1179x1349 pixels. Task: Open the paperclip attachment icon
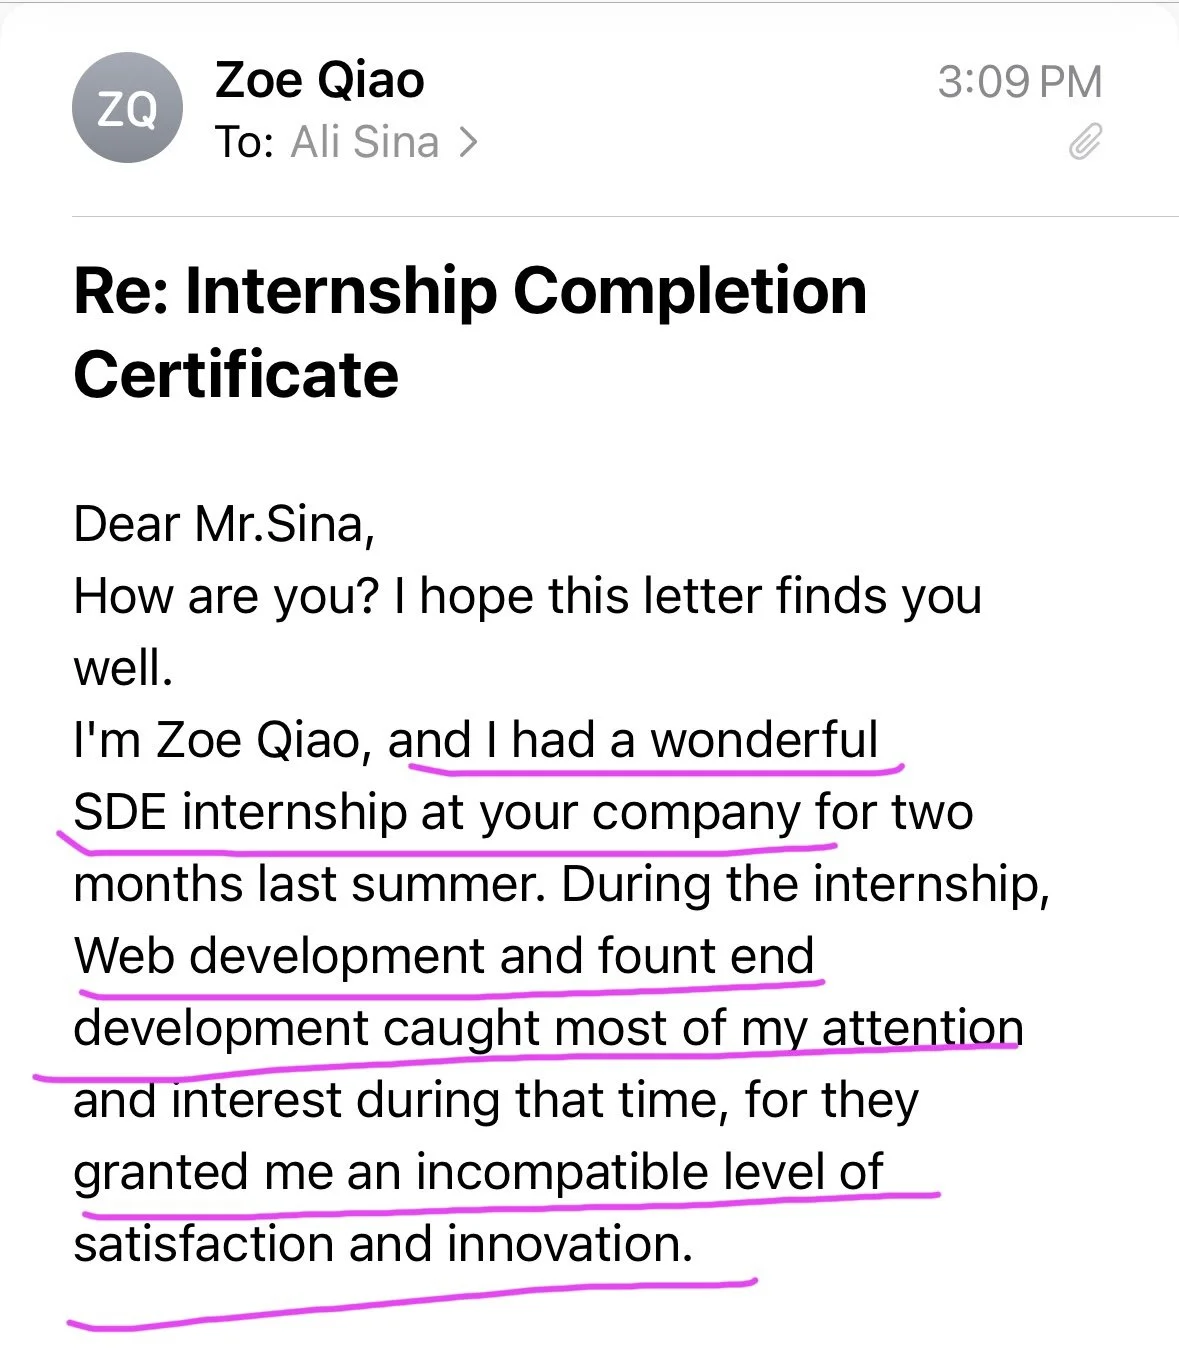point(1085,142)
